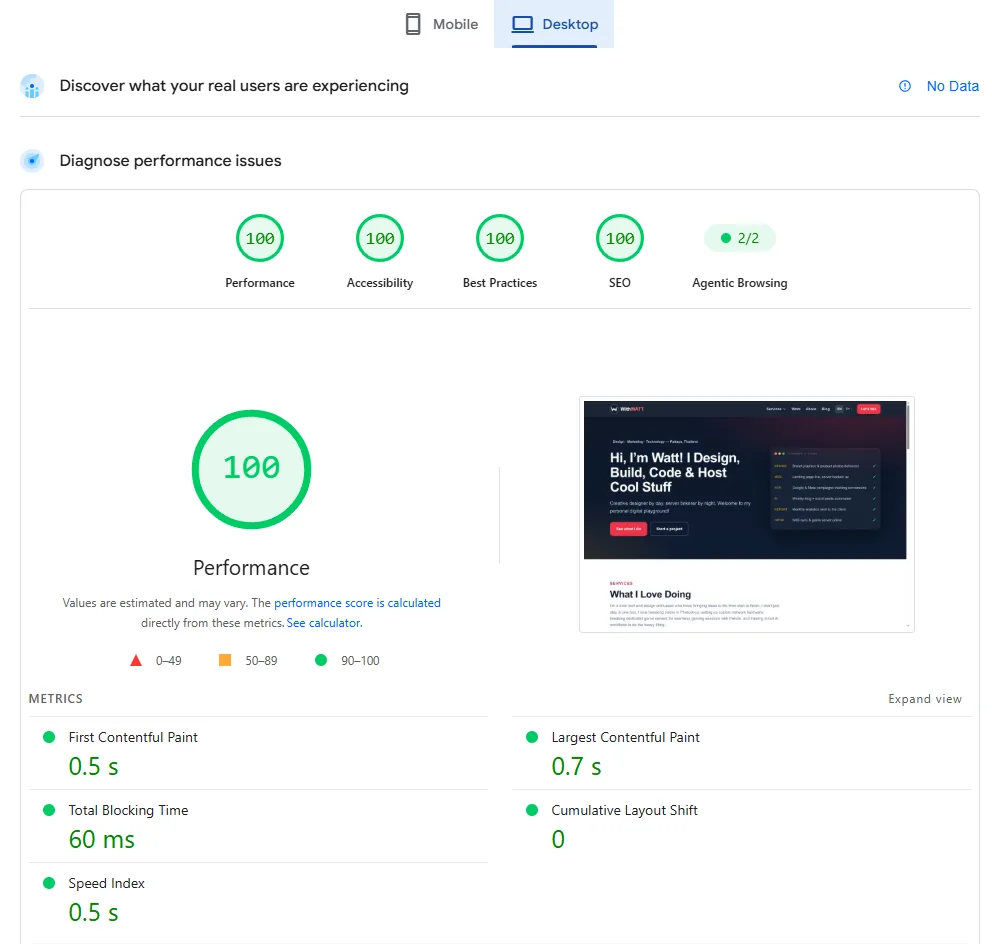Click the mobile phone icon

tap(413, 24)
